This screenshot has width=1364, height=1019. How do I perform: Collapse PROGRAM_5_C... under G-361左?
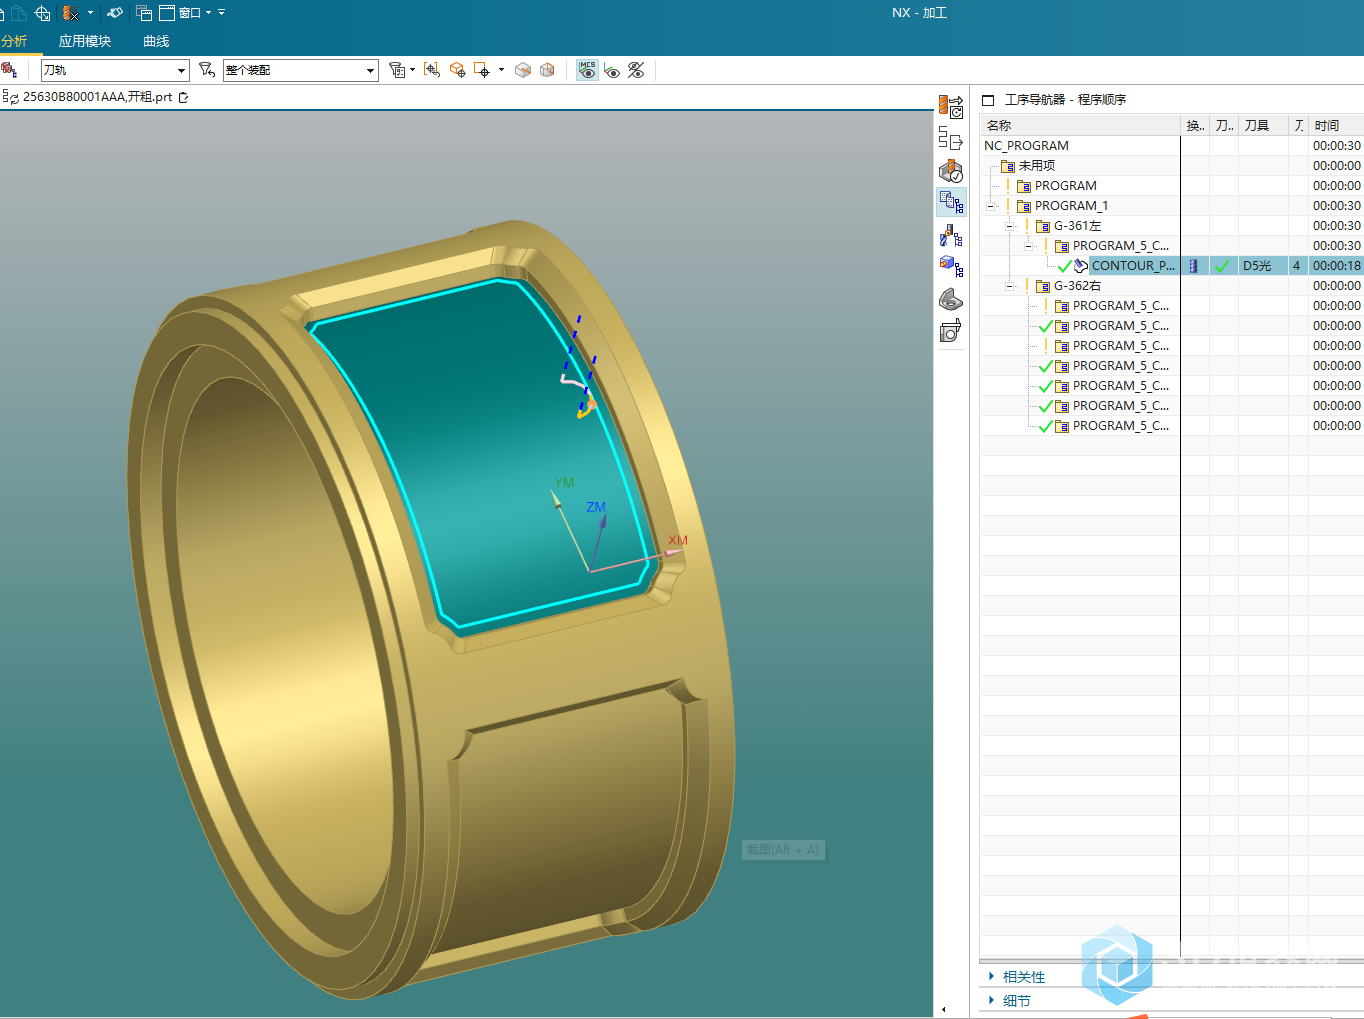click(x=1028, y=246)
